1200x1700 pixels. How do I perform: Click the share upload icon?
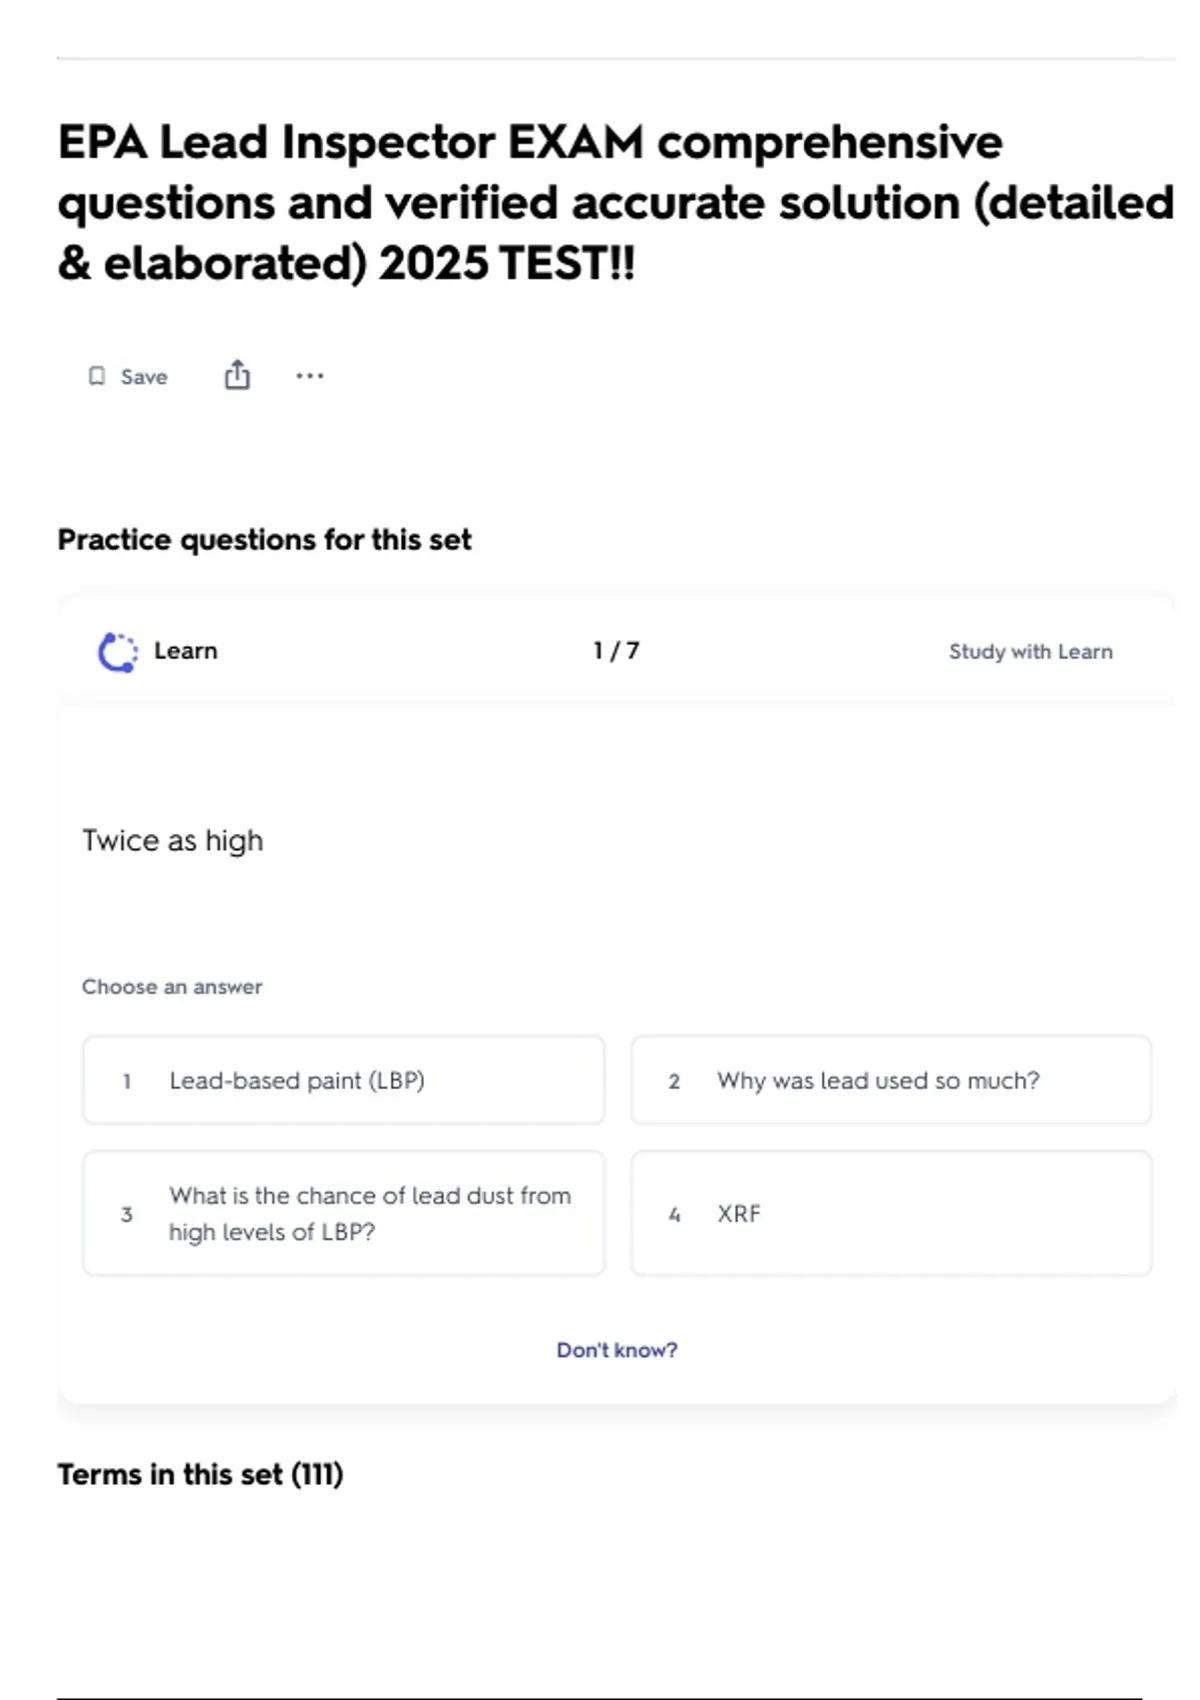[237, 375]
